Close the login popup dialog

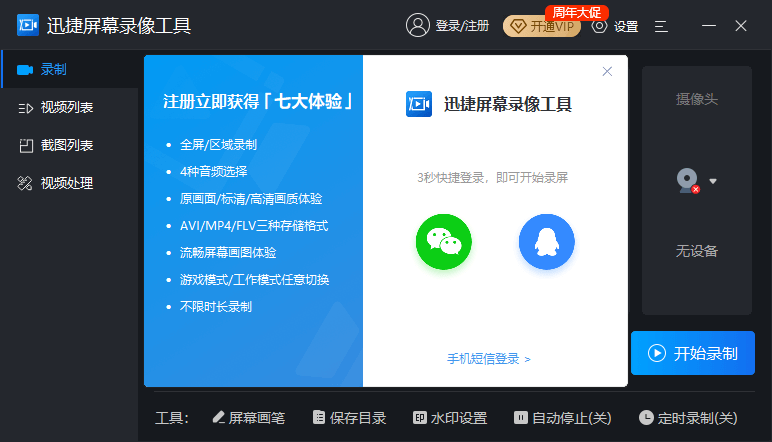[x=607, y=71]
